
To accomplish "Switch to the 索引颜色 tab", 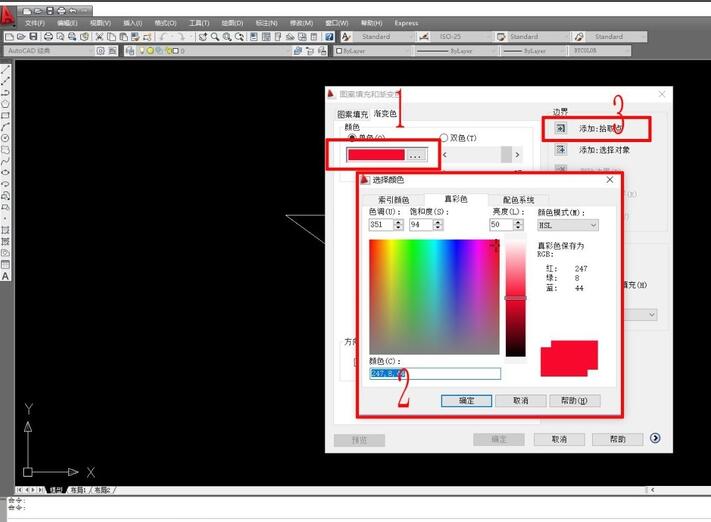I will coord(393,200).
